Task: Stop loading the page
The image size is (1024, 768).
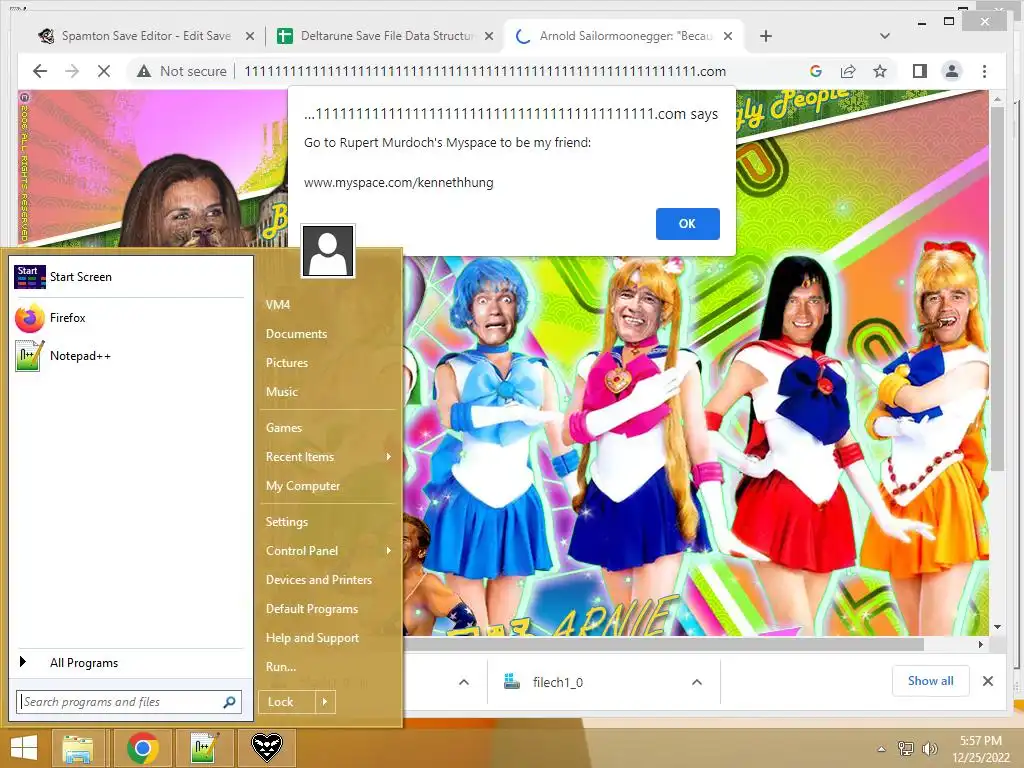Action: [x=104, y=71]
